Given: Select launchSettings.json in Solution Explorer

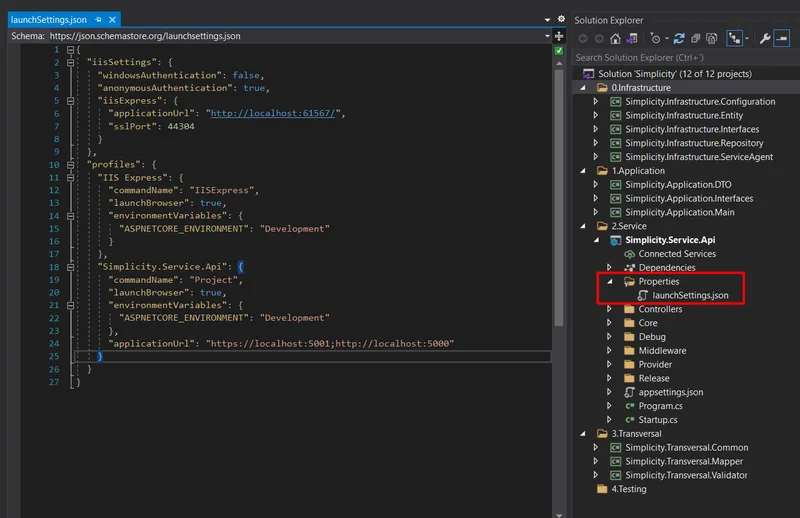Looking at the screenshot, I should [x=690, y=295].
